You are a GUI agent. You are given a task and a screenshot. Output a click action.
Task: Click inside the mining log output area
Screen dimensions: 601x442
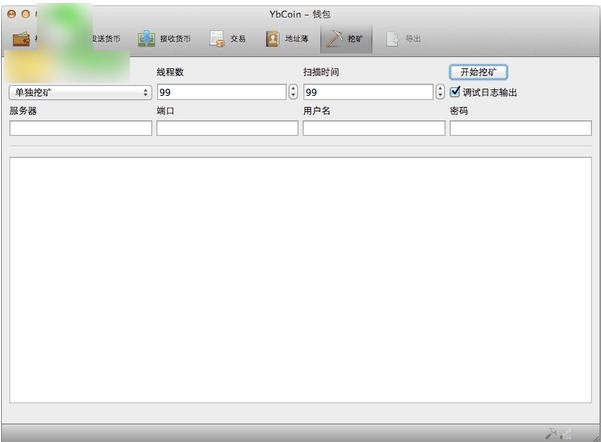pyautogui.click(x=300, y=280)
